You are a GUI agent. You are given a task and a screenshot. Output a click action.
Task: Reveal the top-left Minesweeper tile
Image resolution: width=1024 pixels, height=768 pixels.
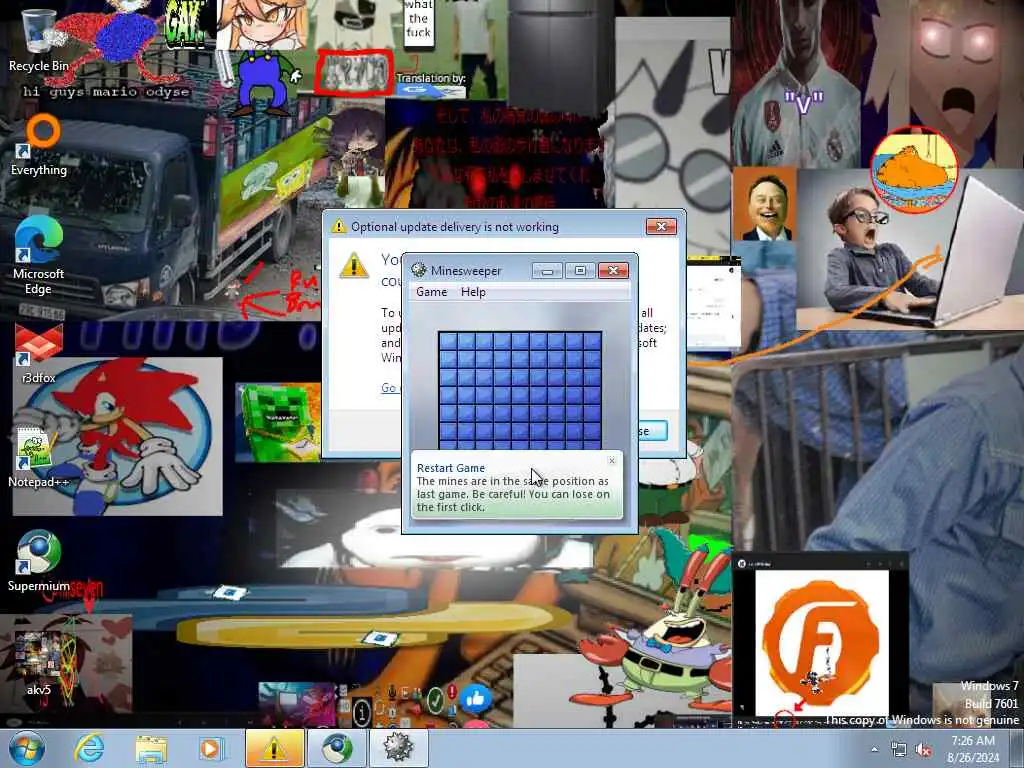tap(448, 342)
